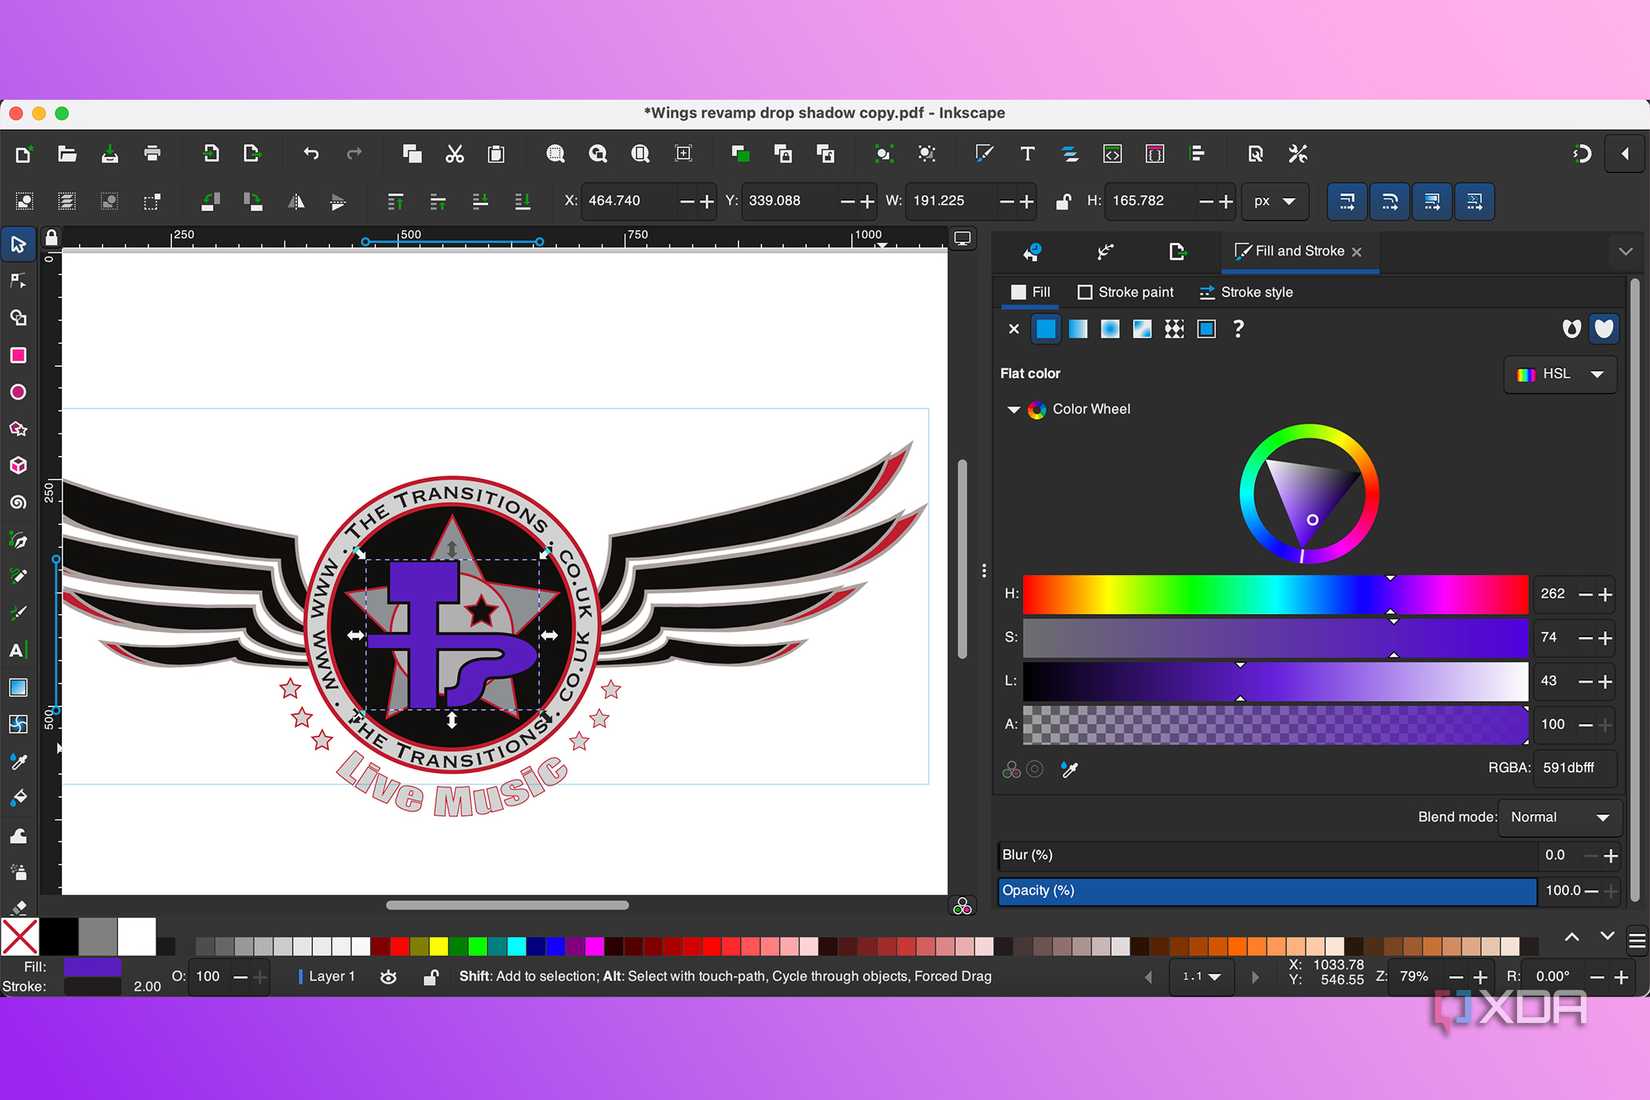Click inside the RGBA value field
This screenshot has width=1650, height=1100.
[x=1573, y=768]
